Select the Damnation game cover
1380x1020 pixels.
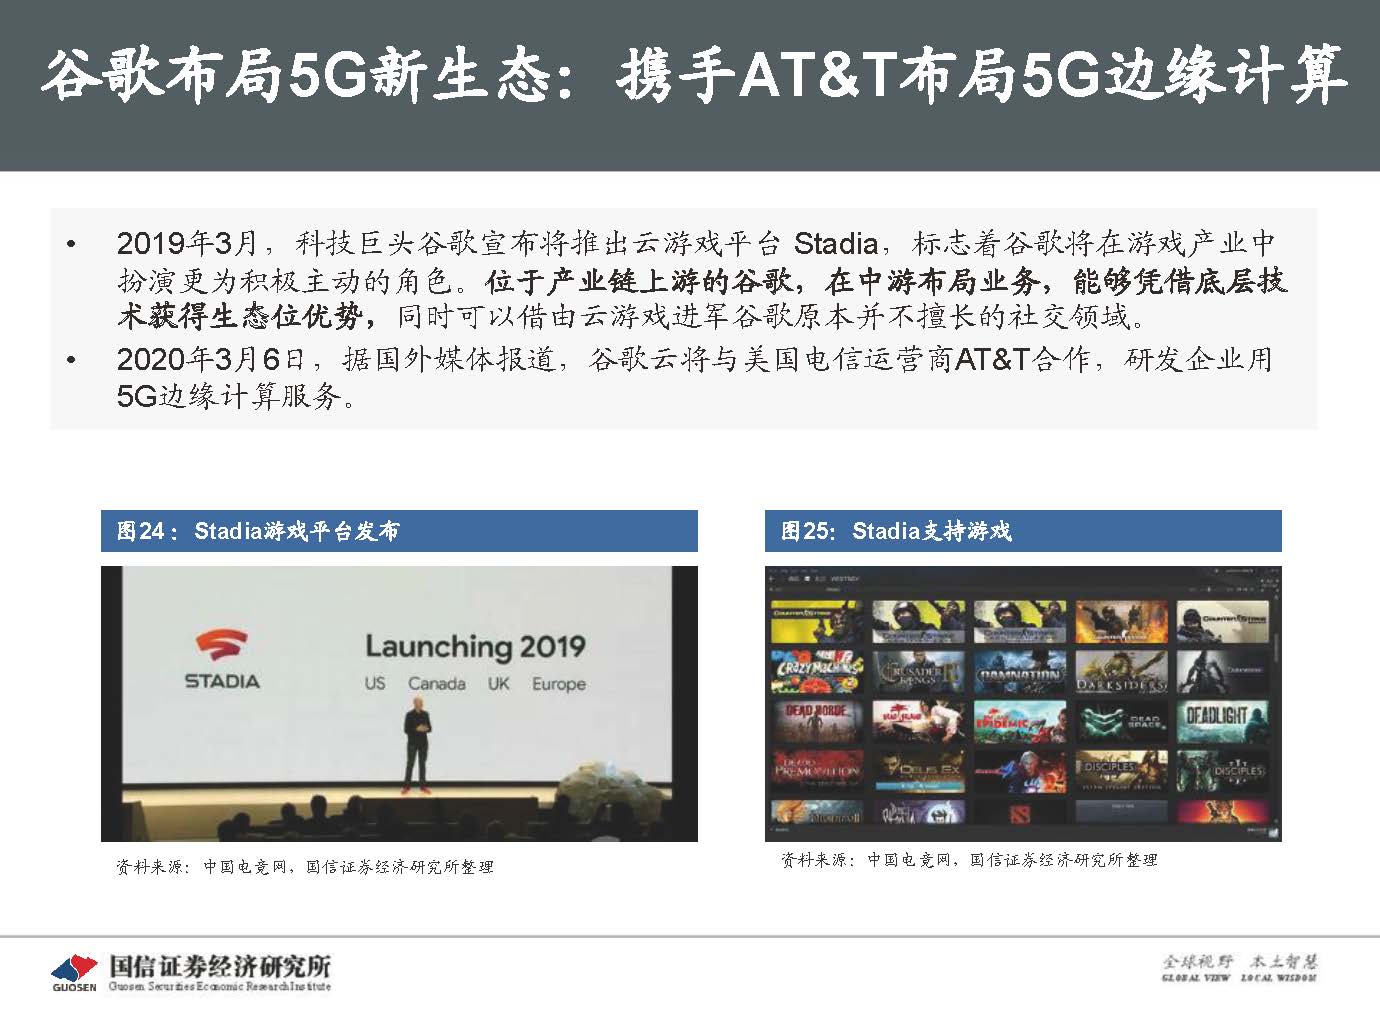pos(1020,671)
